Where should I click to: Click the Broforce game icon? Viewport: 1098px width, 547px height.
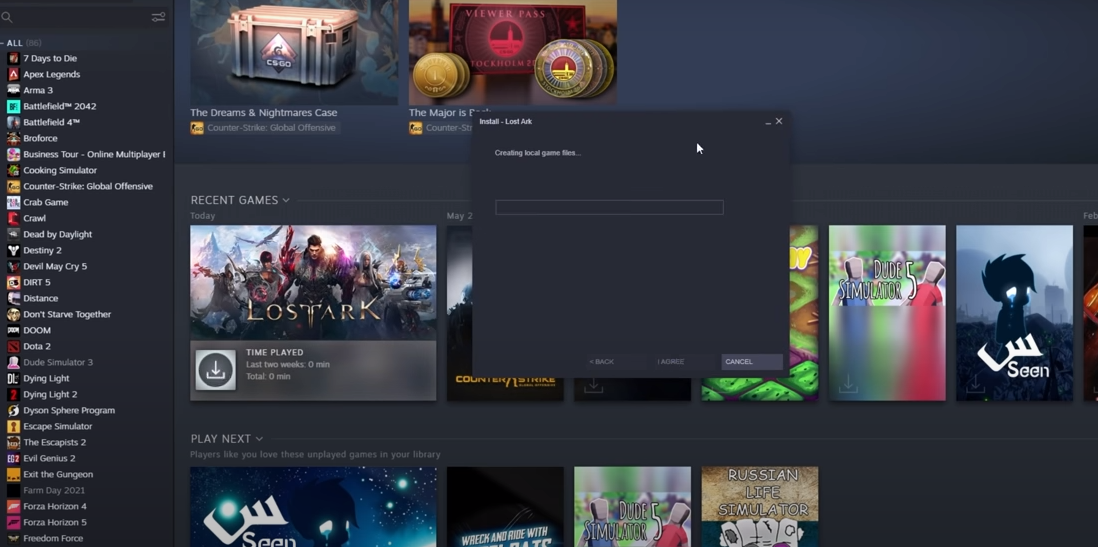[x=13, y=138]
